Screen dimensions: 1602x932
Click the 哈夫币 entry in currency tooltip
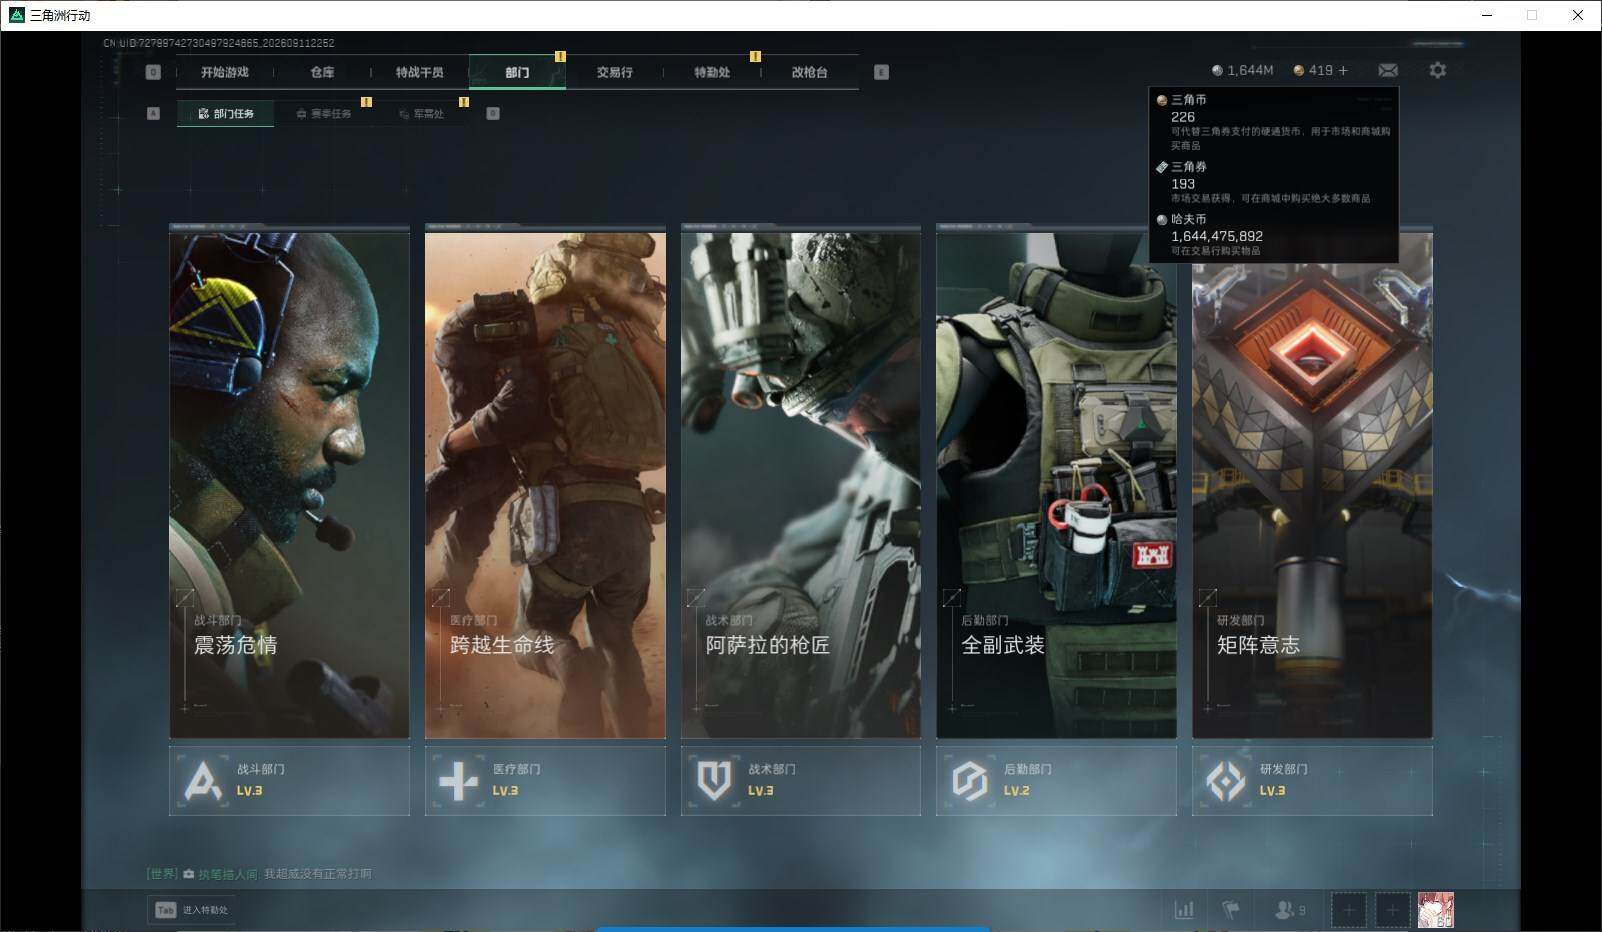pyautogui.click(x=1273, y=234)
